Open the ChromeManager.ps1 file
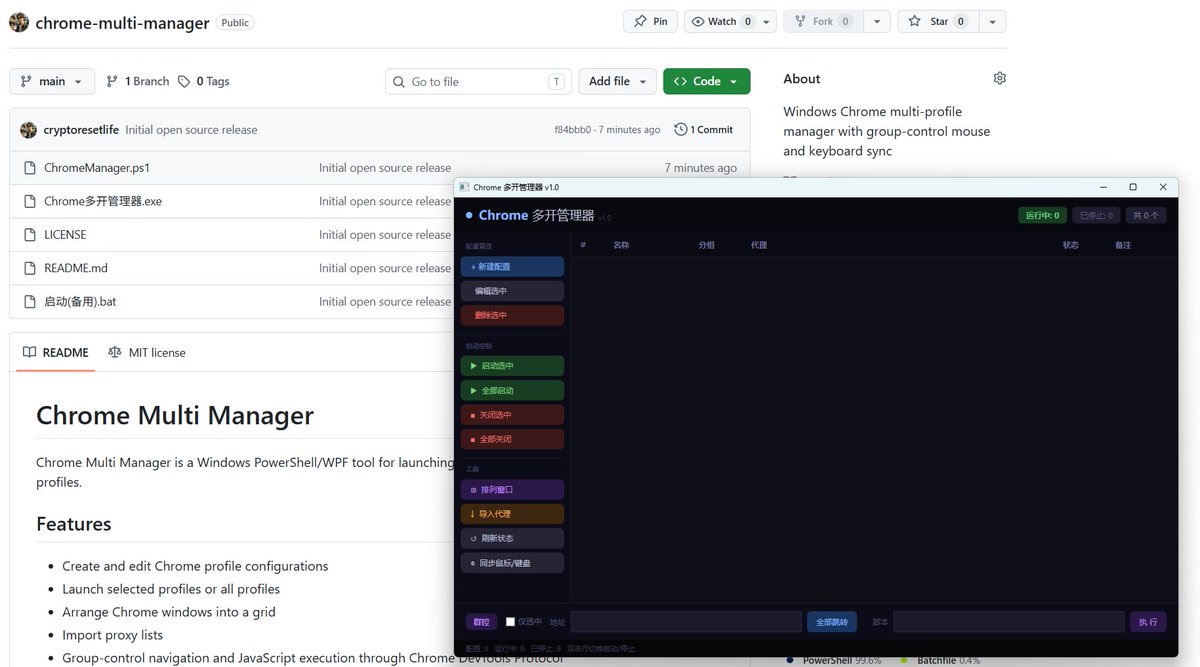This screenshot has height=667, width=1200. (x=97, y=168)
